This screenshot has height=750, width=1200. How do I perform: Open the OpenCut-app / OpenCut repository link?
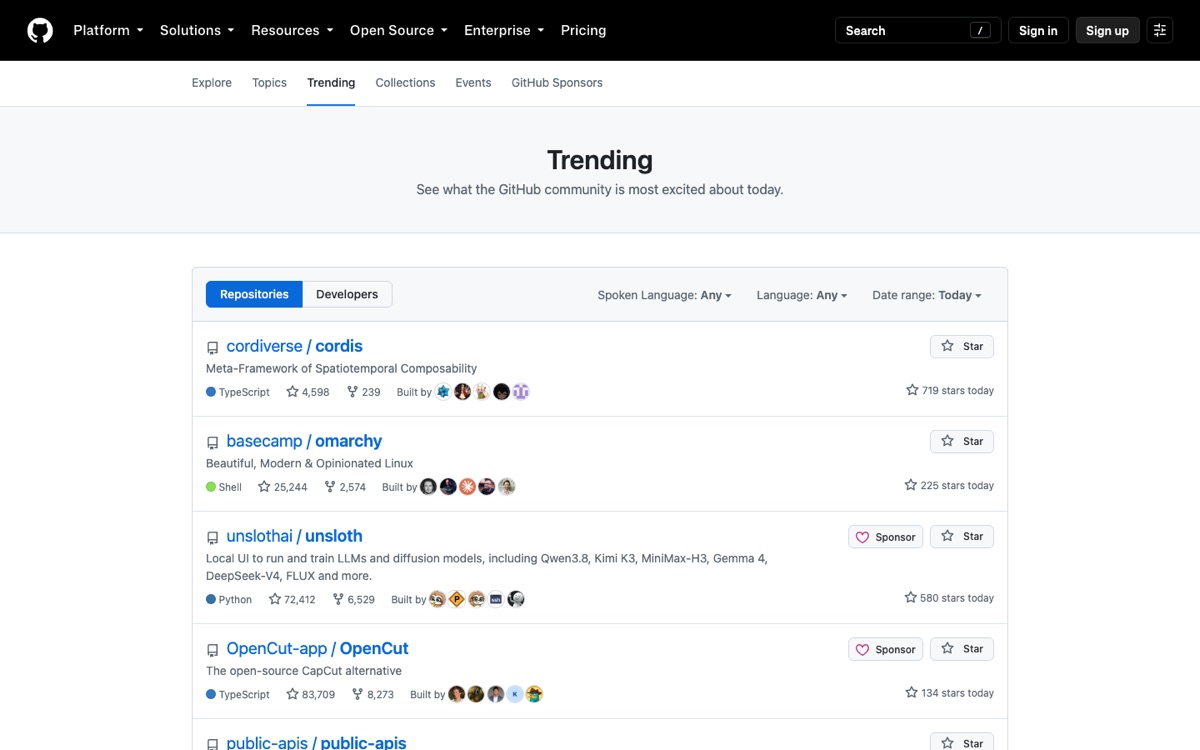coord(317,648)
